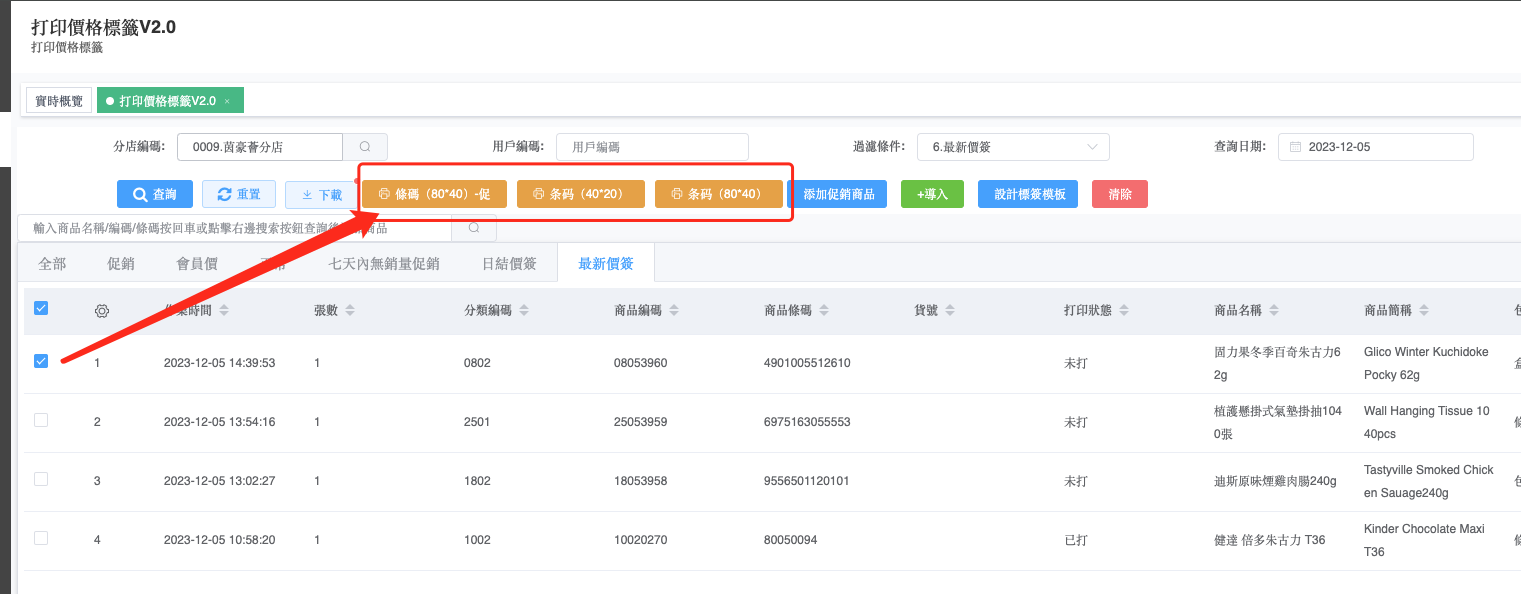The width and height of the screenshot is (1521, 594).
Task: Sort by 打印狀態 column arrows
Action: pos(1124,311)
